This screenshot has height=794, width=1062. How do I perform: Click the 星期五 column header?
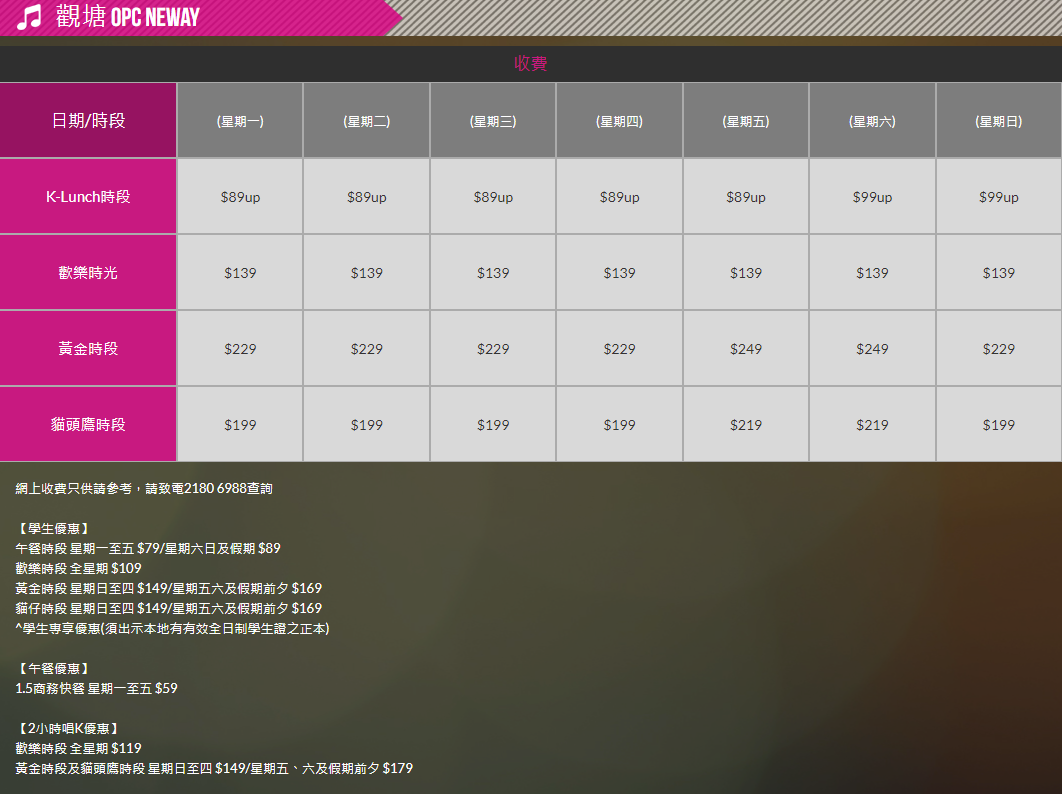coord(746,121)
